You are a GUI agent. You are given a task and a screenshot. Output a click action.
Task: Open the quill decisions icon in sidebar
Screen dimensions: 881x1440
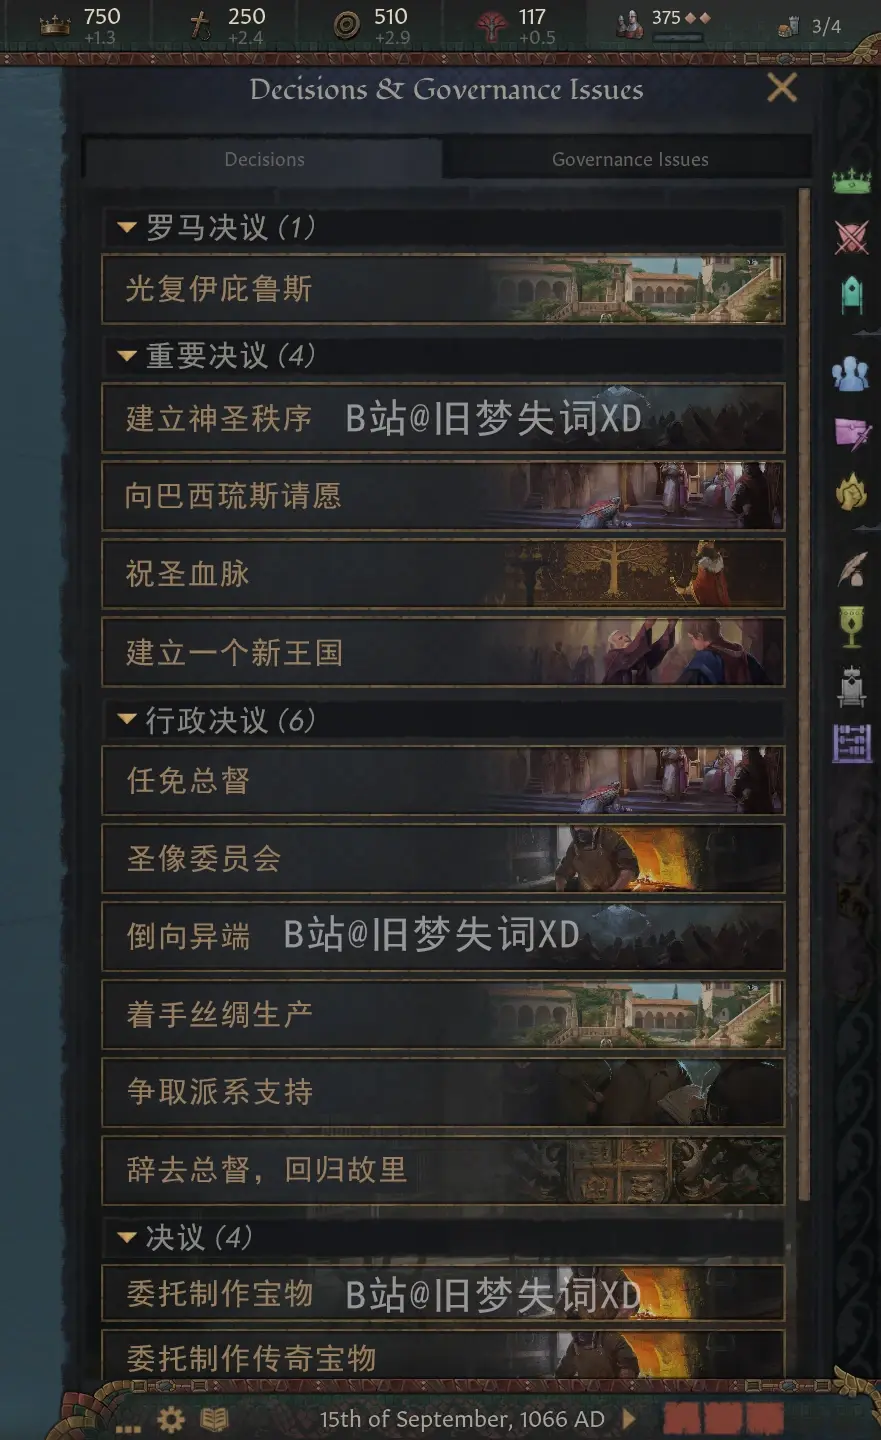(x=852, y=569)
